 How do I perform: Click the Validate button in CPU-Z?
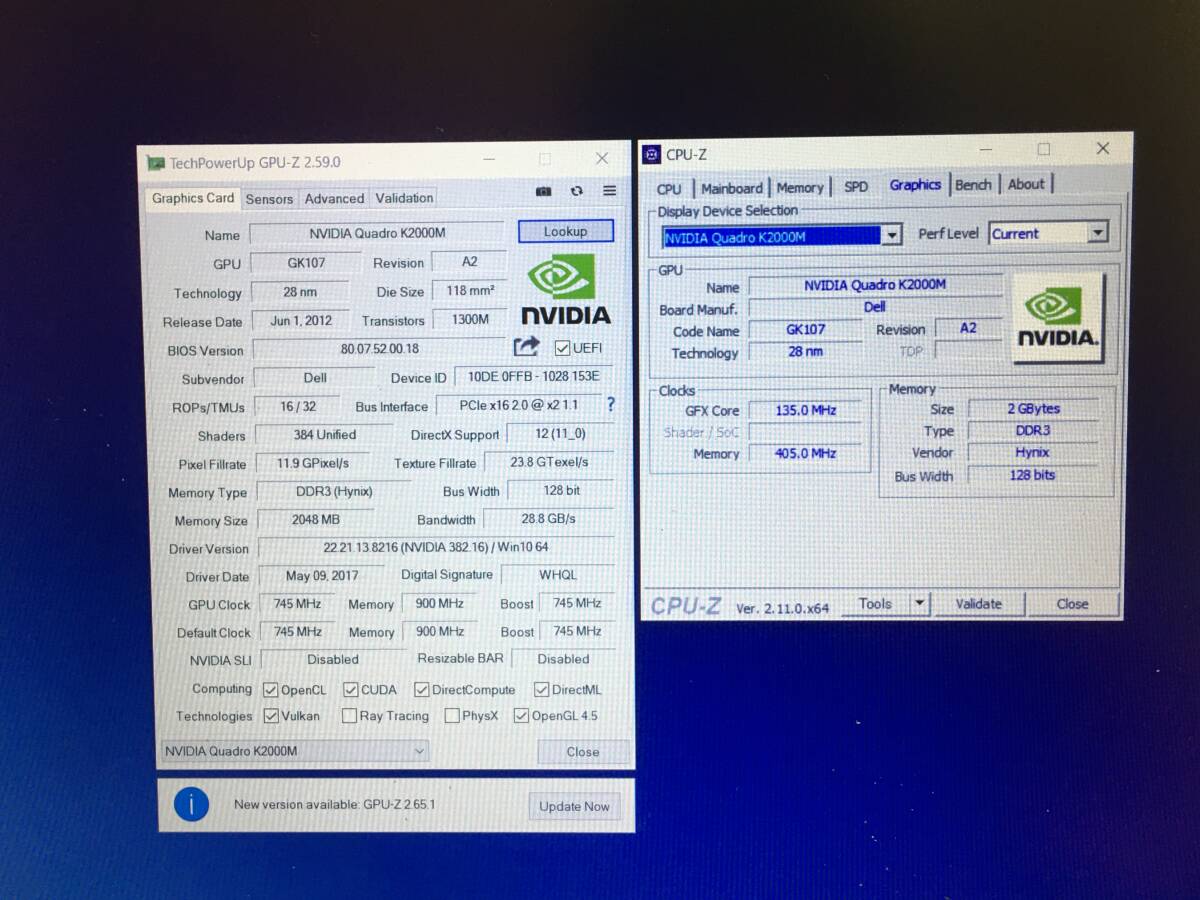tap(978, 604)
